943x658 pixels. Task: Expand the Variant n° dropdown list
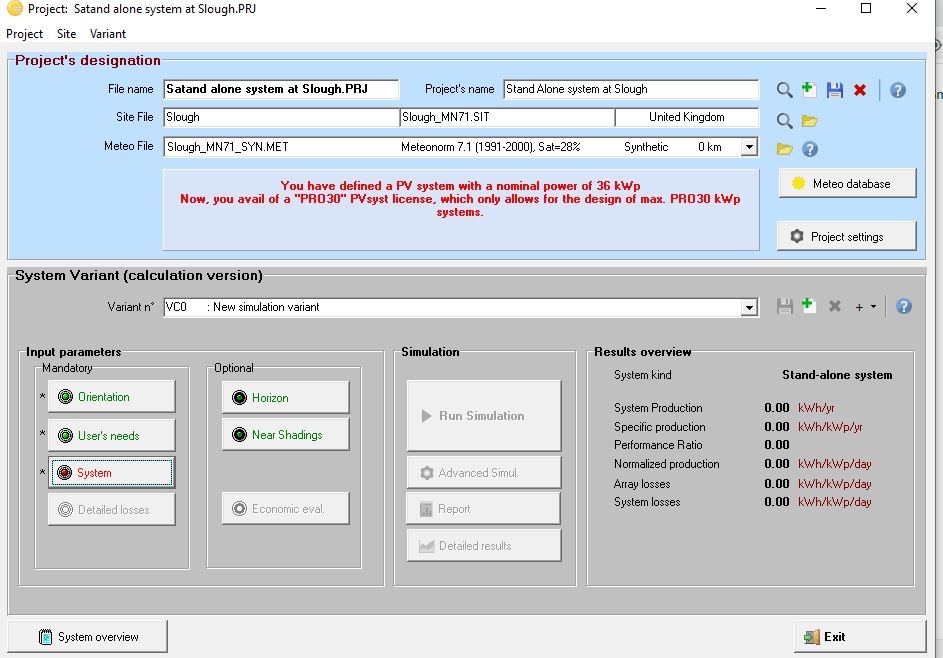749,307
